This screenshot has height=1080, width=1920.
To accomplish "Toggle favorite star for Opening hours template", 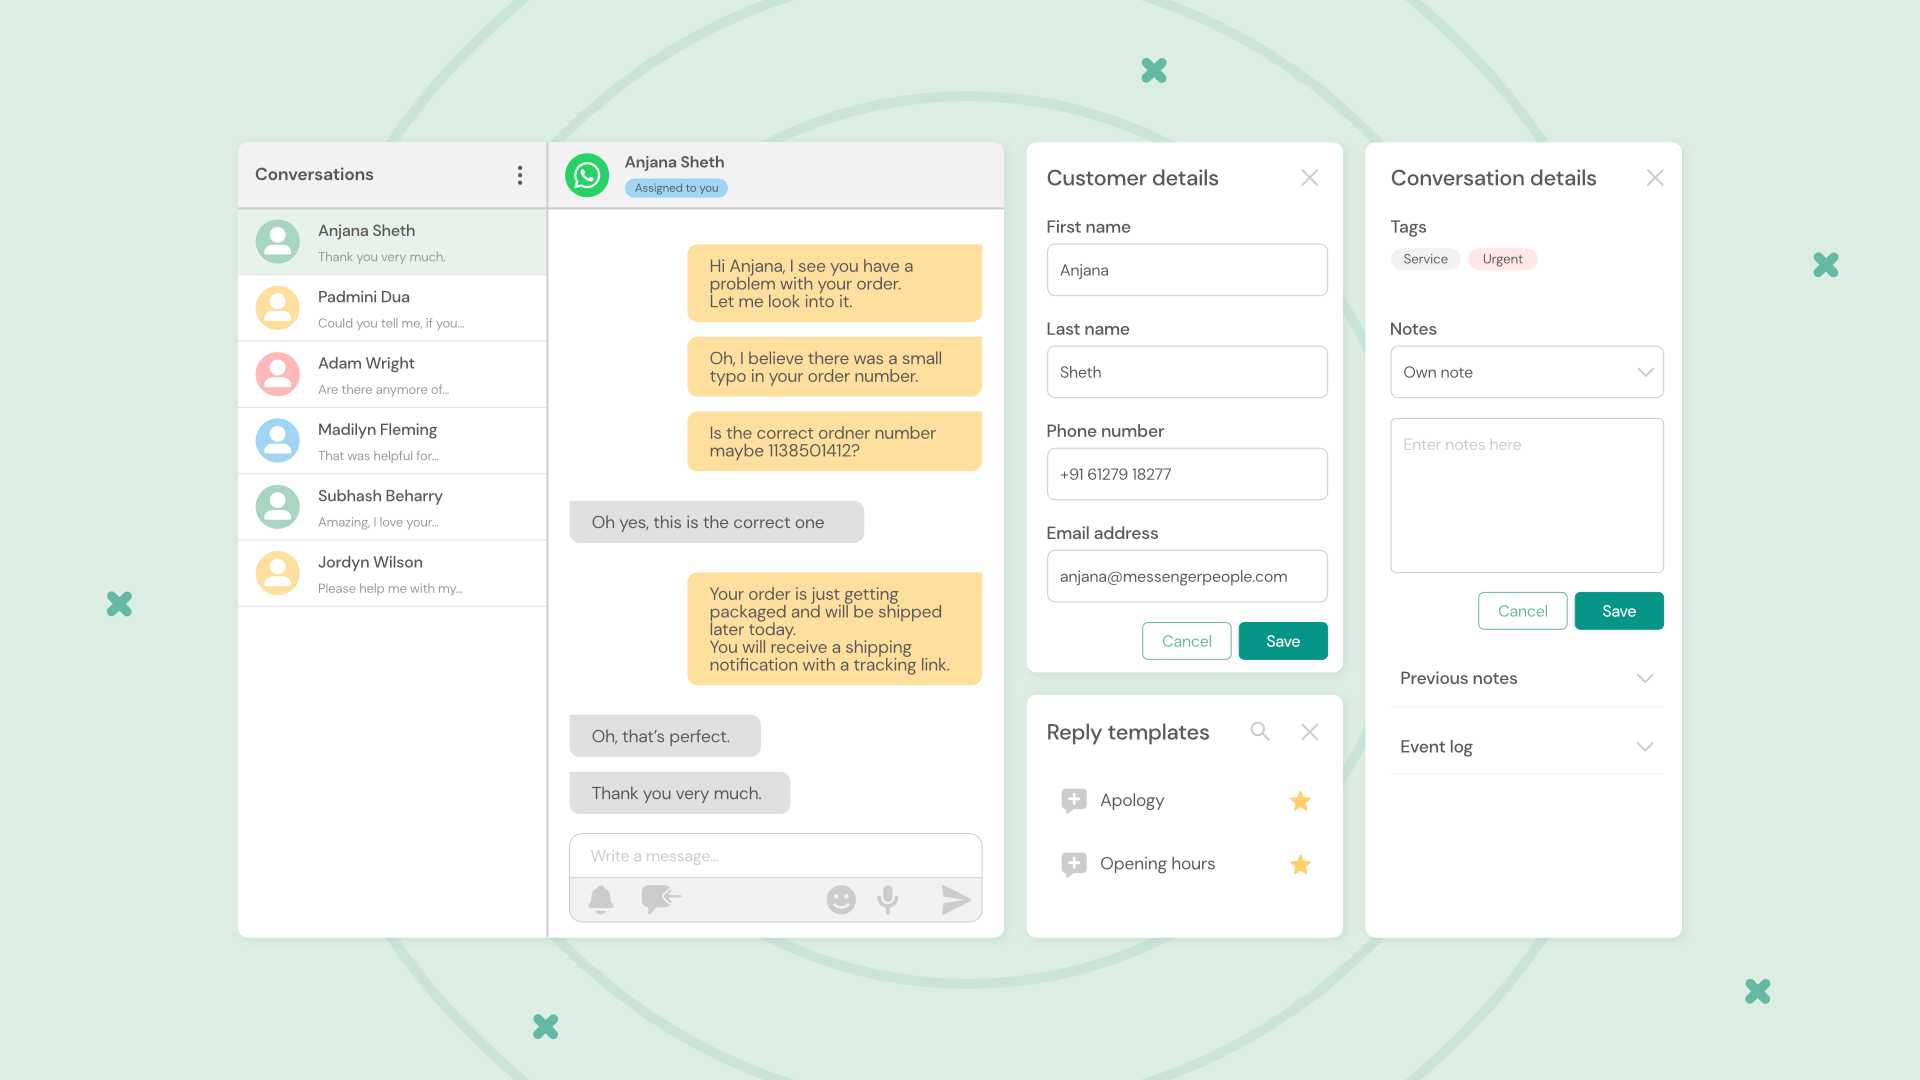I will click(1300, 865).
